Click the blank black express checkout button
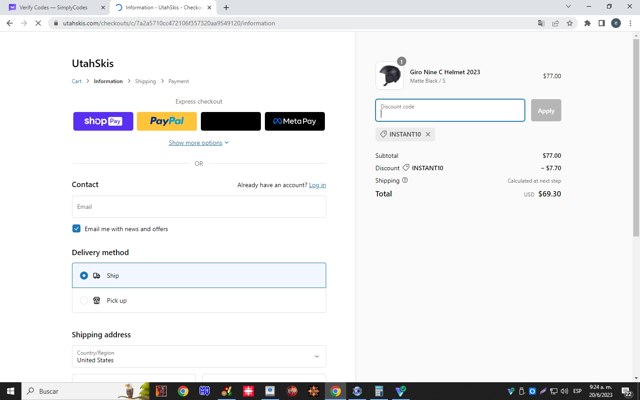Viewport: 640px width, 400px height. (x=231, y=121)
